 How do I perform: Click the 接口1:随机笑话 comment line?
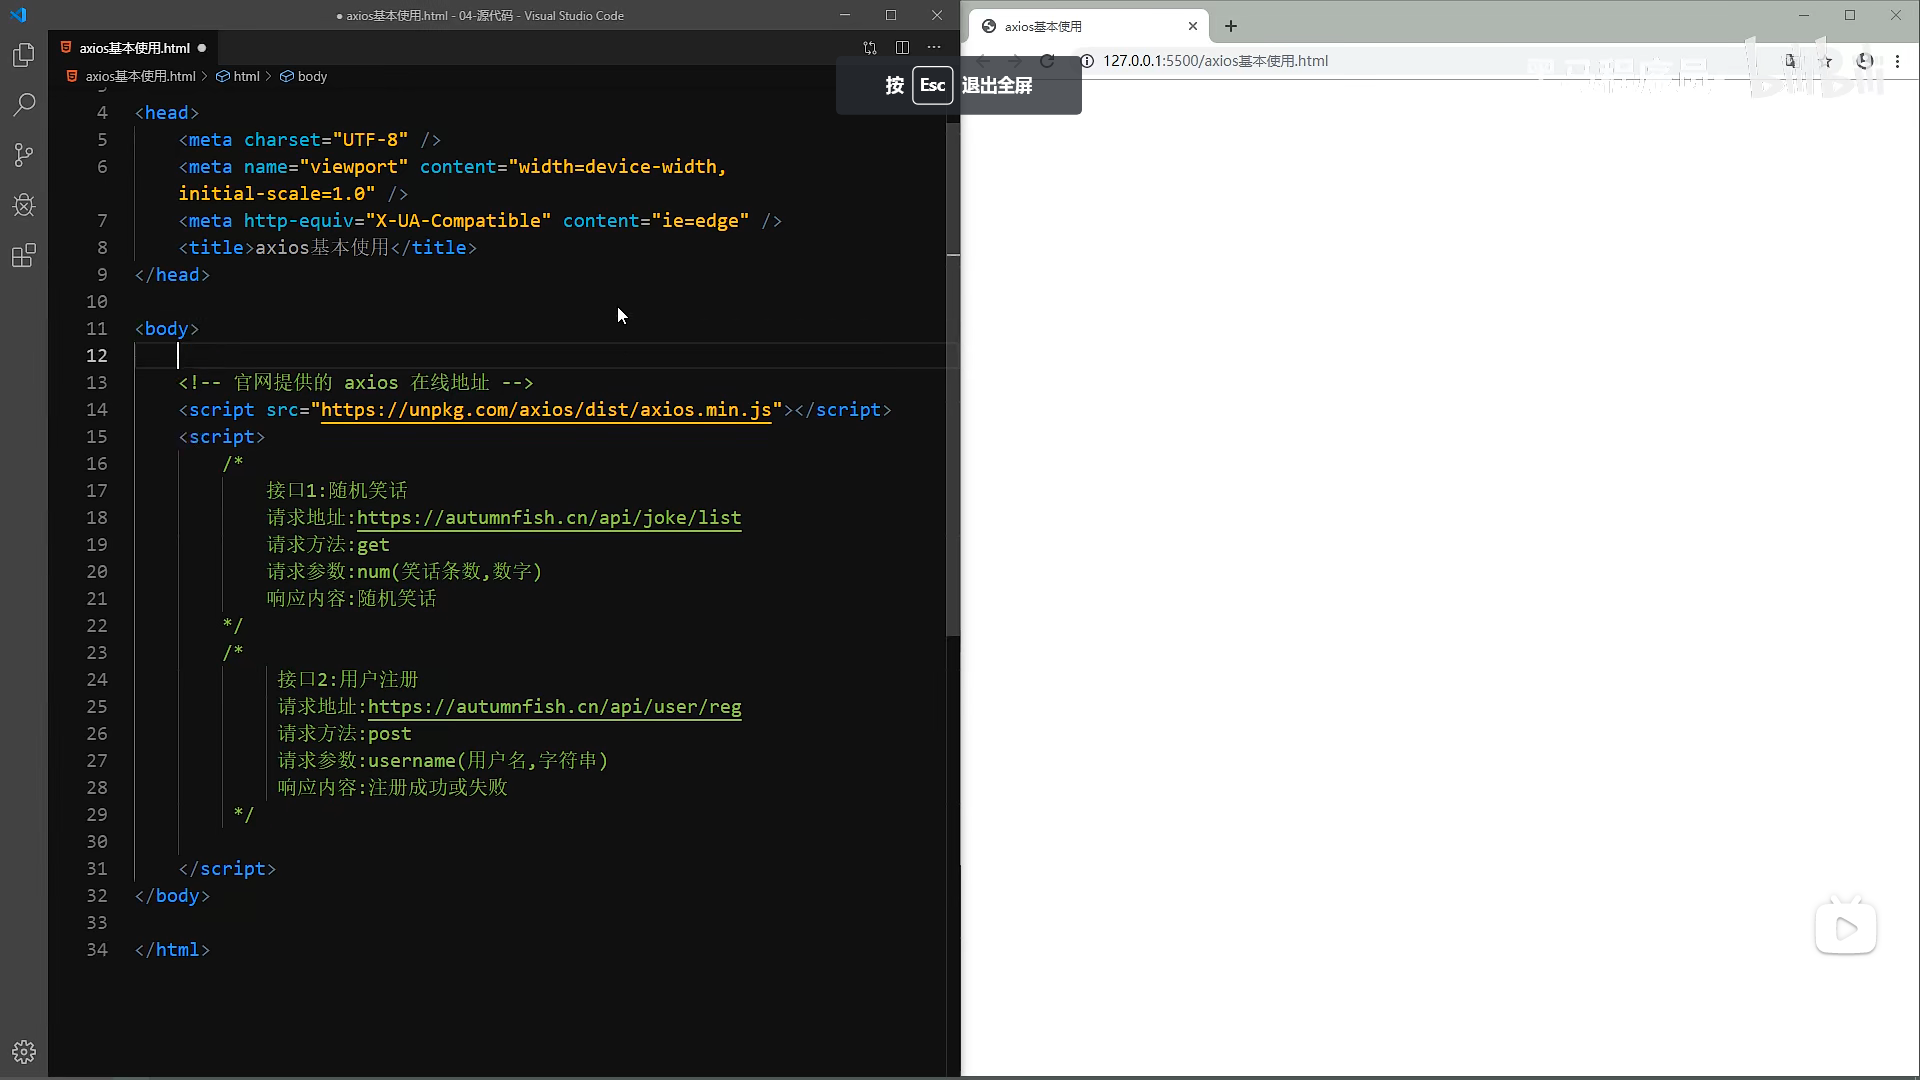(337, 491)
